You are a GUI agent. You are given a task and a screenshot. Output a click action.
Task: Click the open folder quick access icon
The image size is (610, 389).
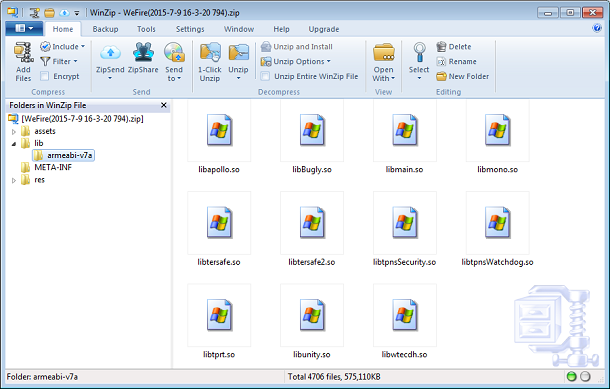(49, 13)
